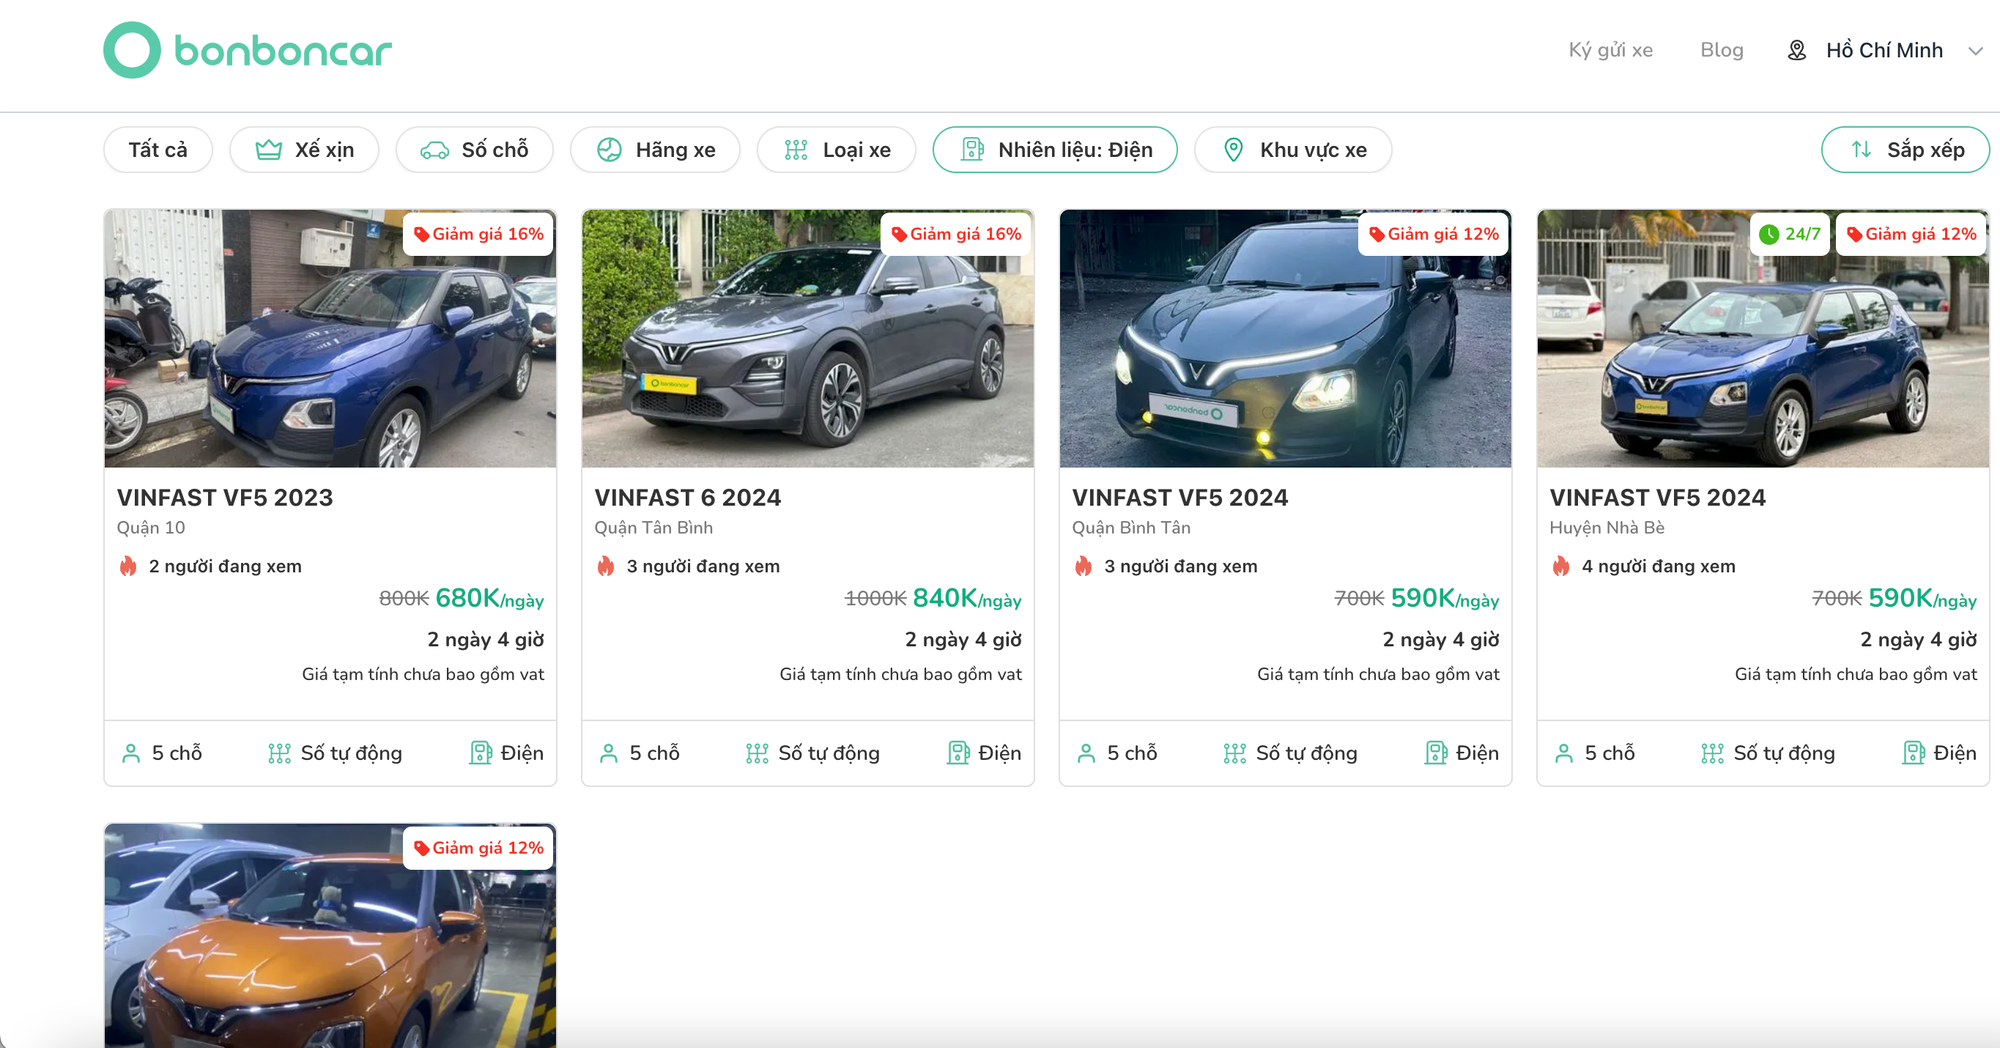Open the VINFAST VF5 2024 title in Quận Bình Tân
Image resolution: width=2000 pixels, height=1048 pixels.
1180,498
